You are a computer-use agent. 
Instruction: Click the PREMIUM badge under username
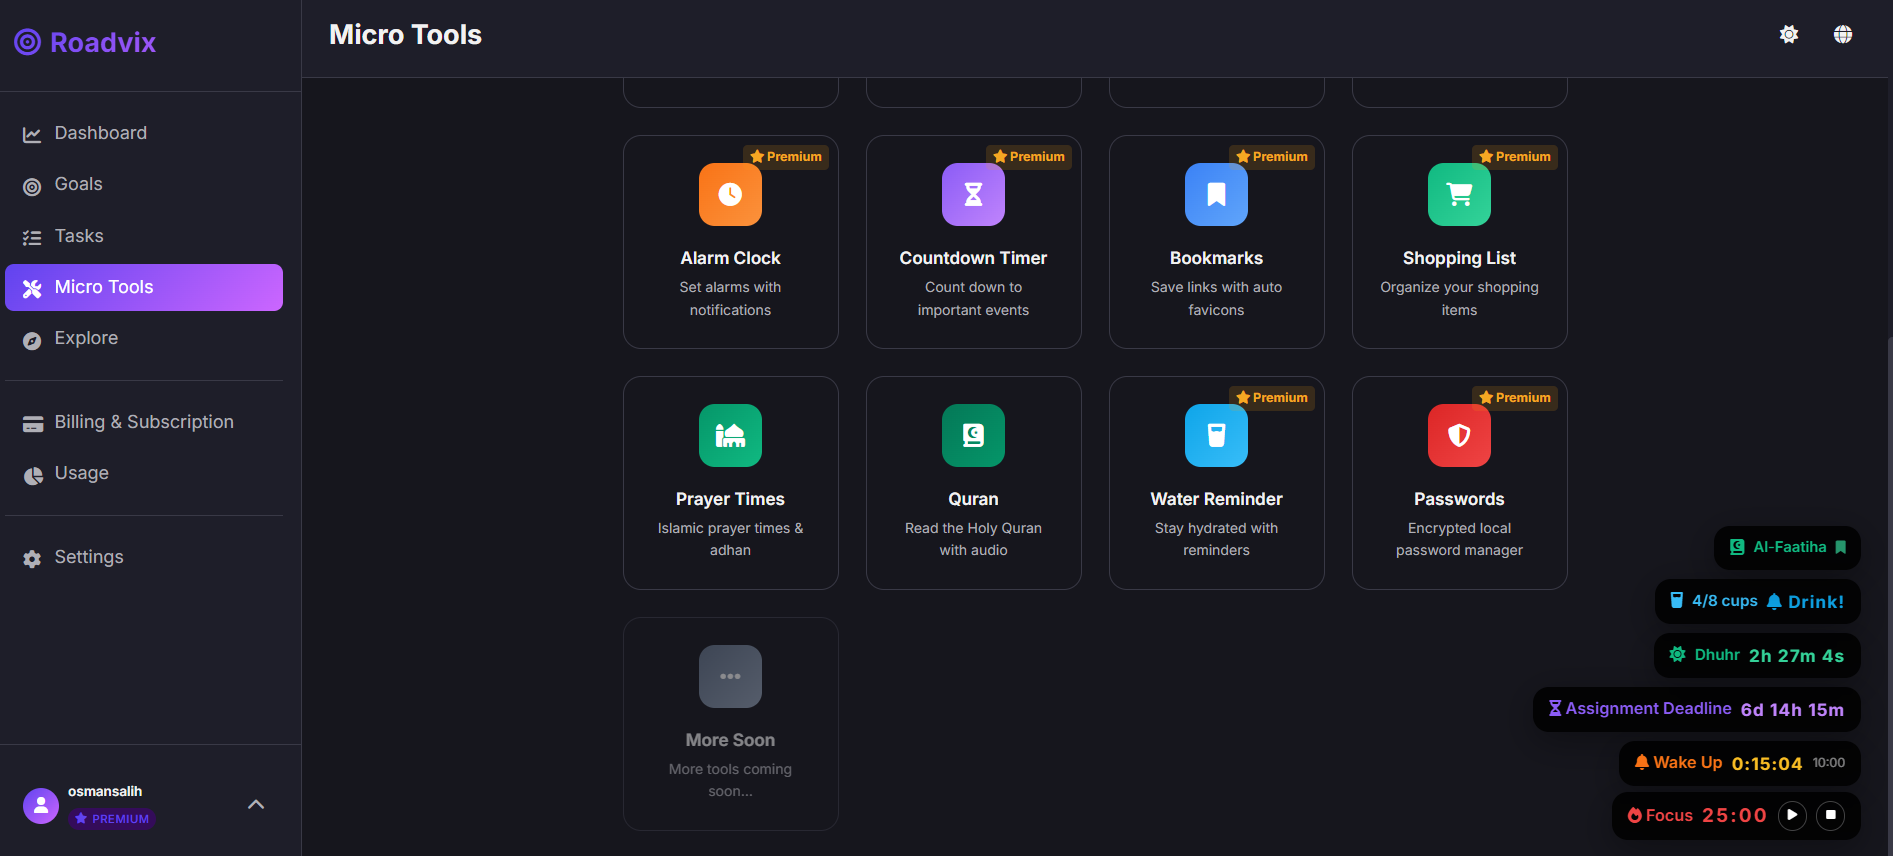[112, 819]
